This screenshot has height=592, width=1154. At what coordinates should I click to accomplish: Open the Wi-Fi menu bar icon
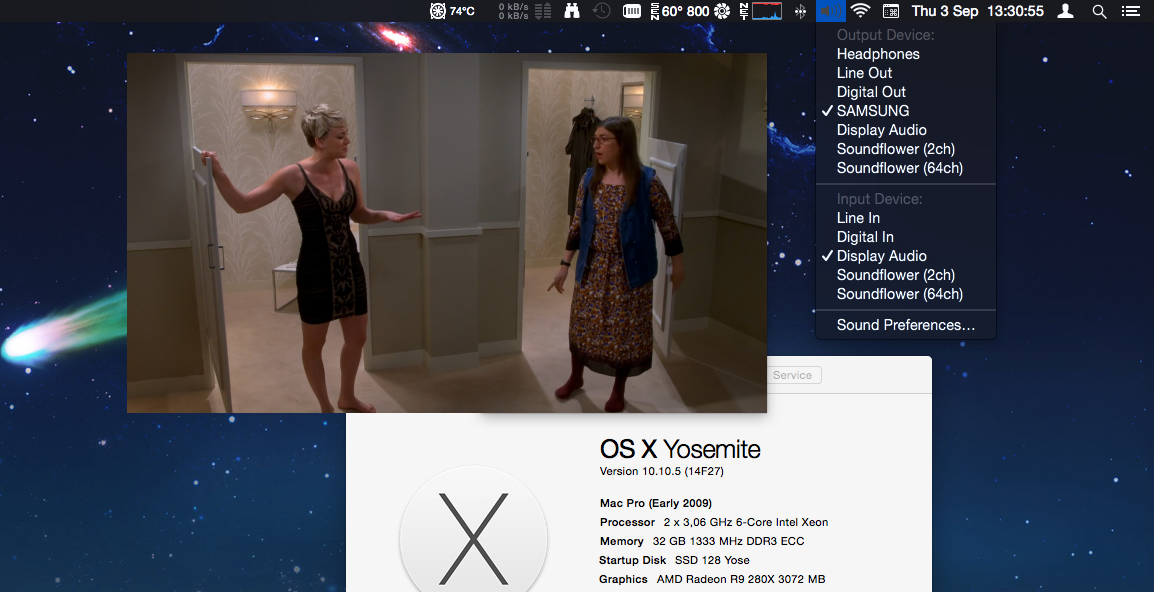pyautogui.click(x=860, y=11)
